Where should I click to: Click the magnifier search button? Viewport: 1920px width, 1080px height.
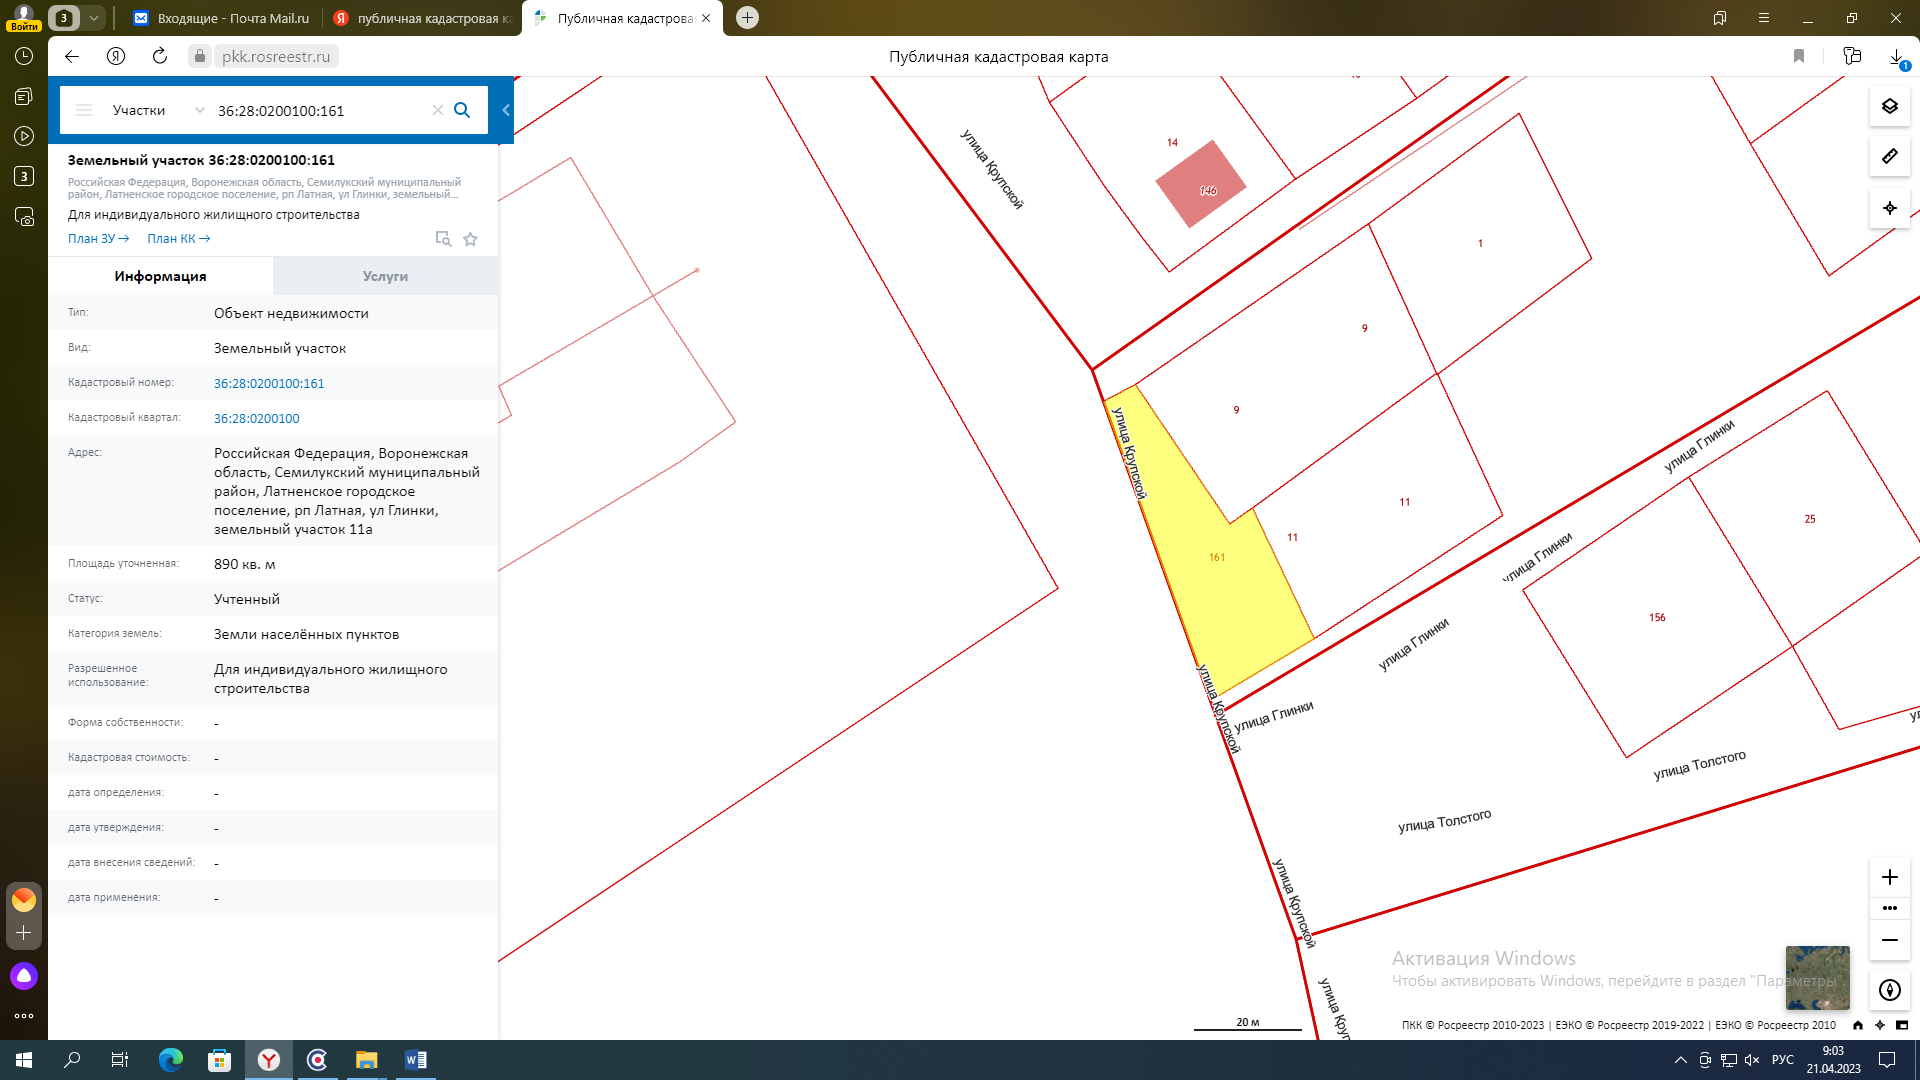point(462,110)
